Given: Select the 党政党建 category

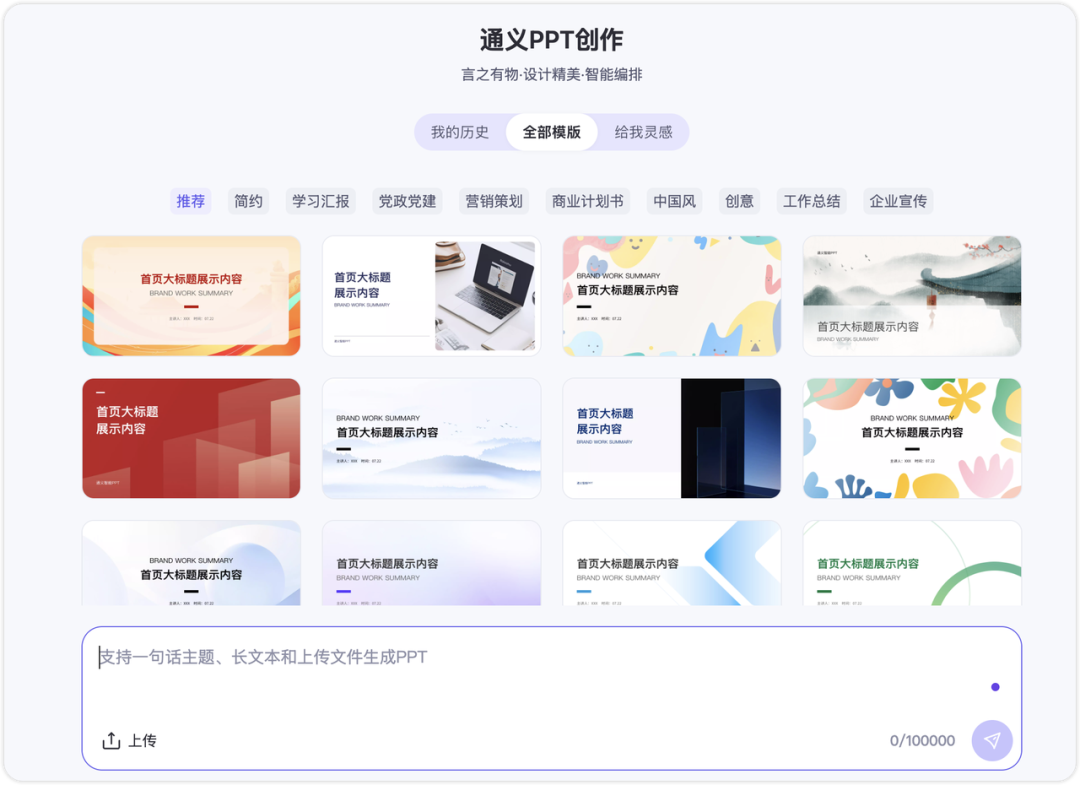Looking at the screenshot, I should click(x=407, y=201).
